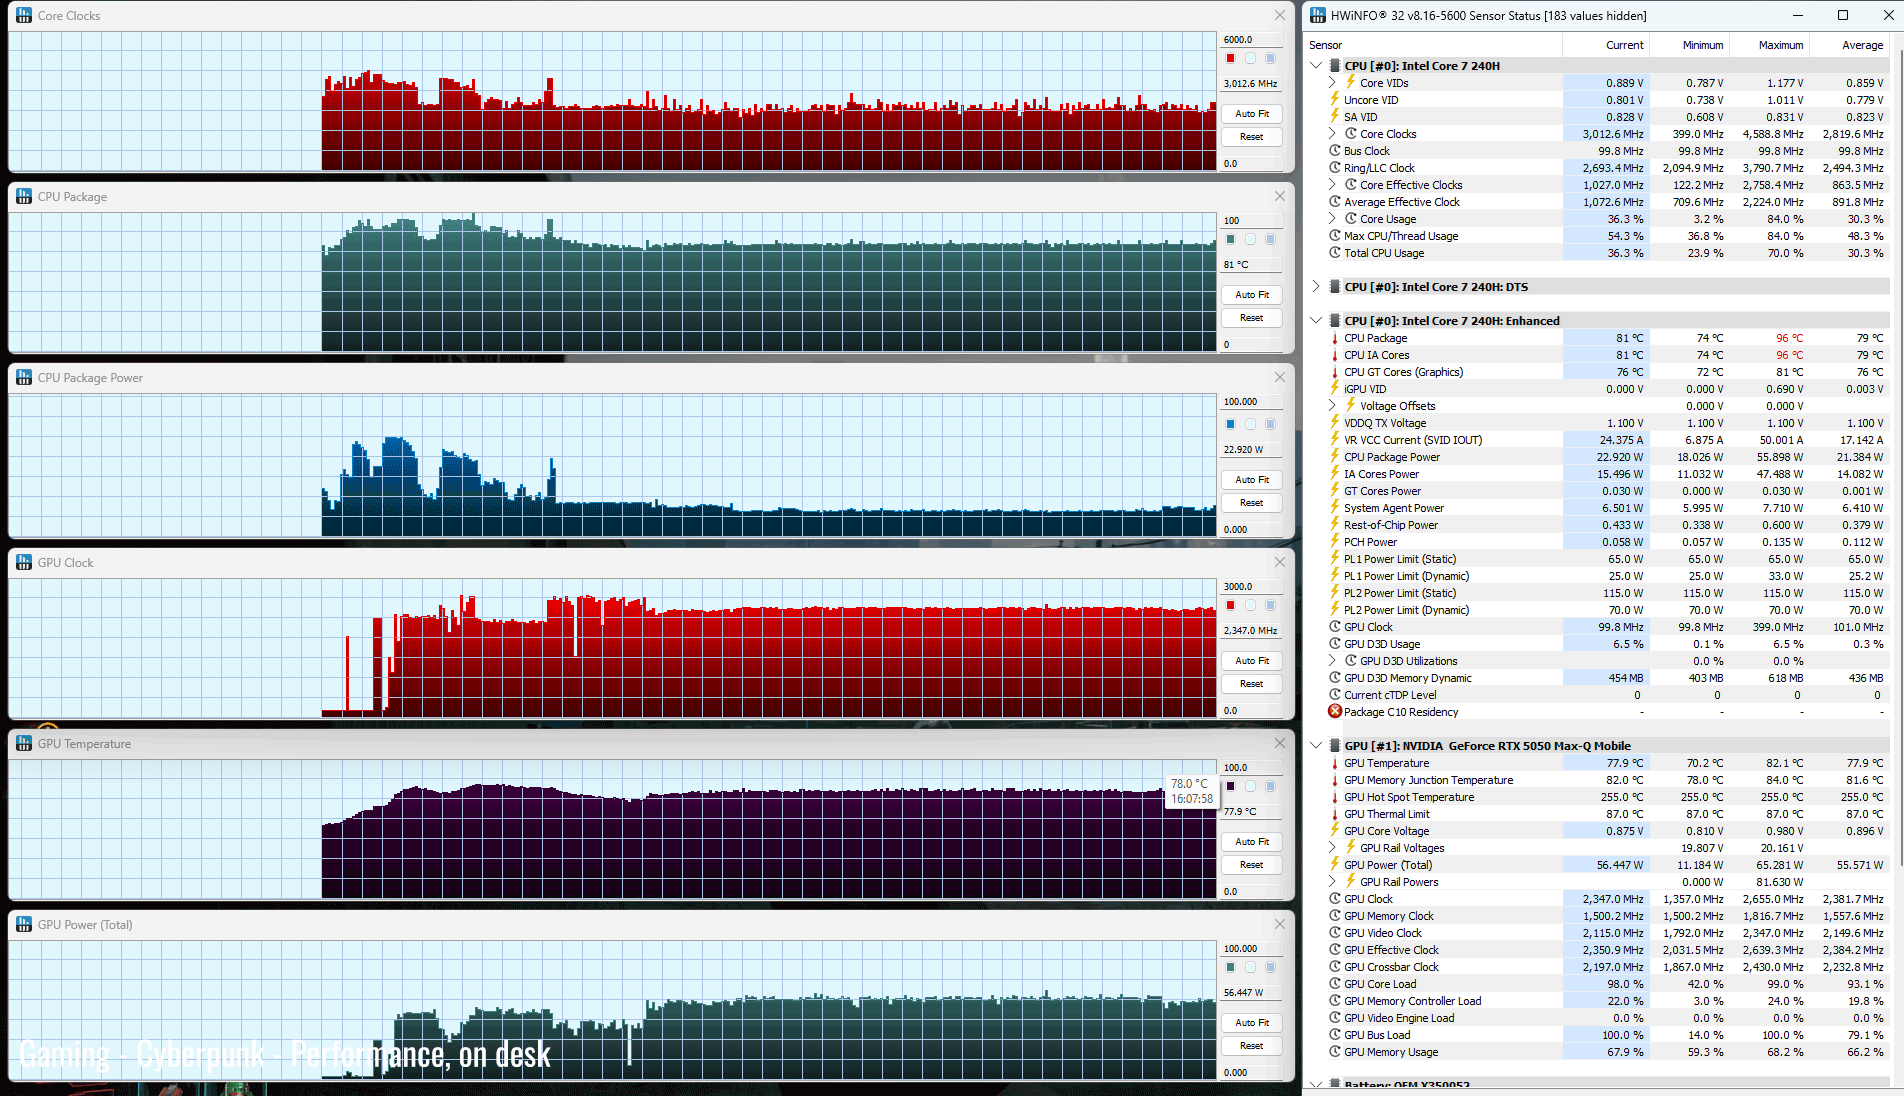Screen dimensions: 1904x1096
Task: Edit the 6000.0 maximum field in Core Clocks graph
Action: coord(1251,40)
